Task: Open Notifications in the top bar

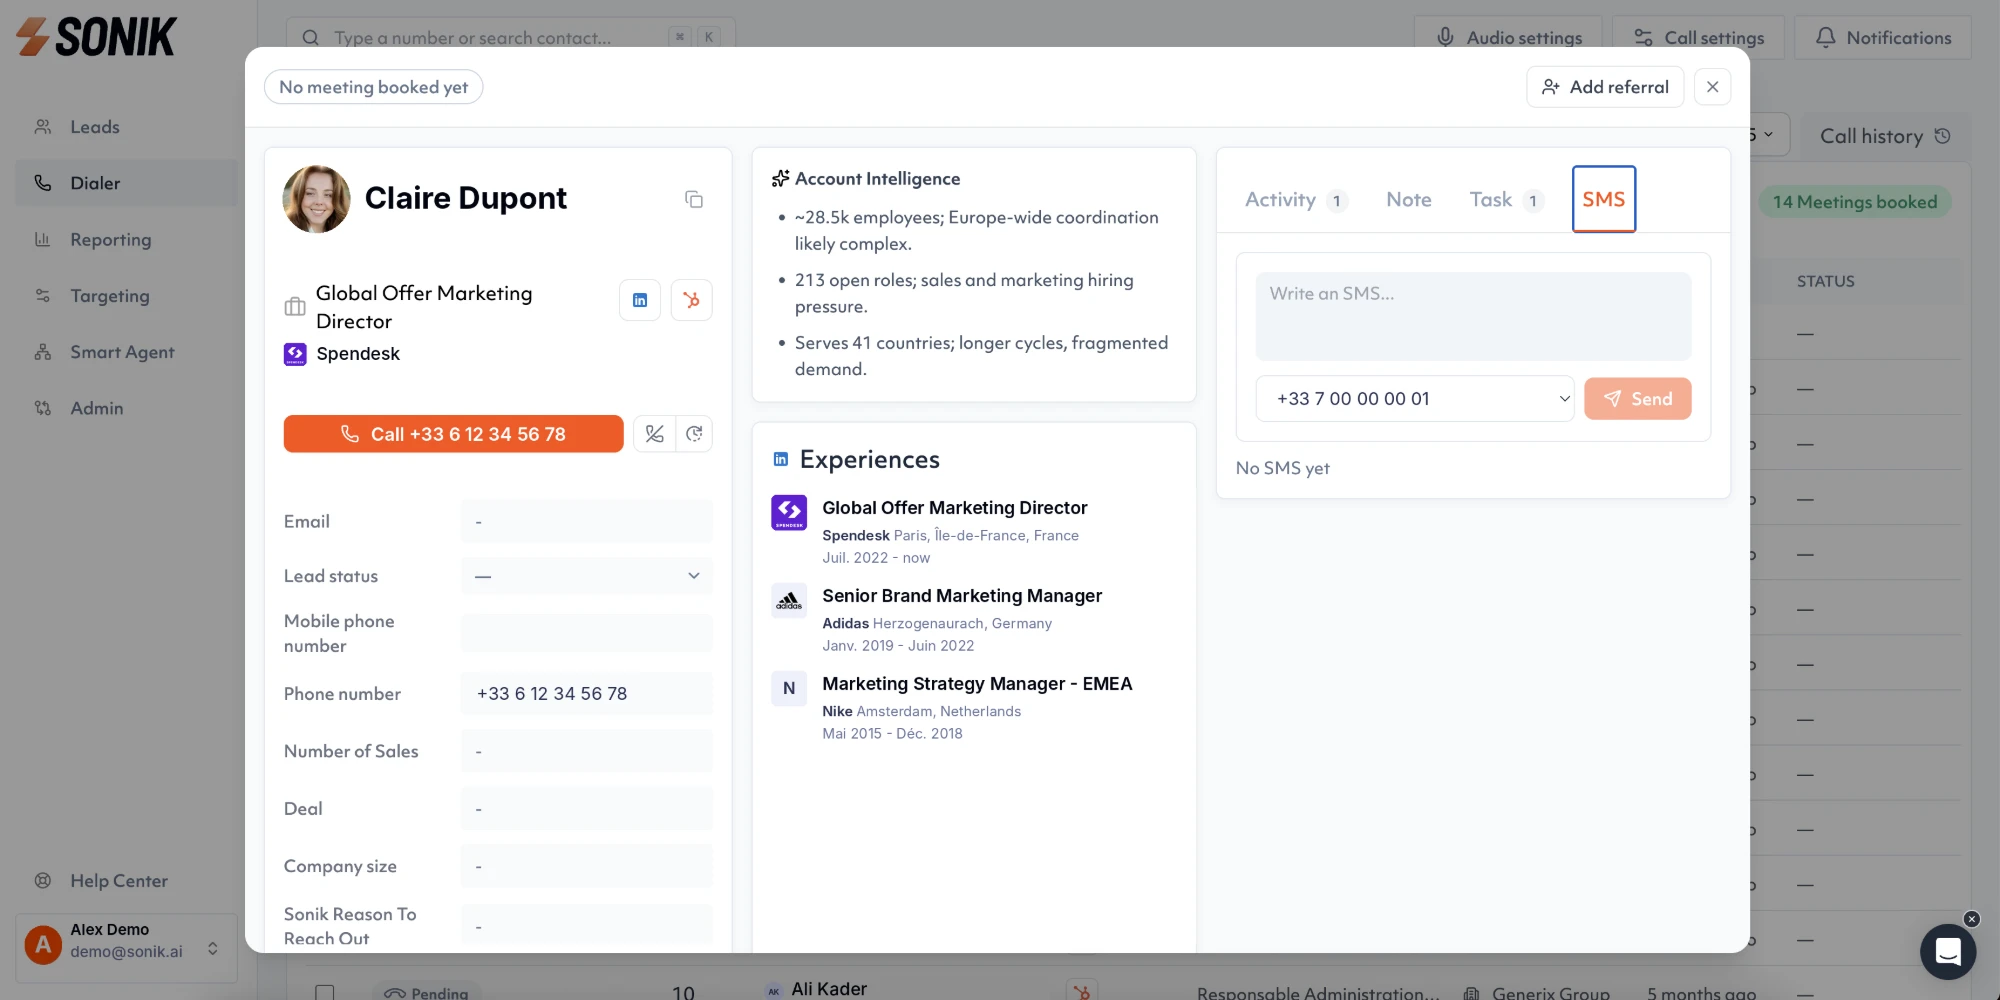Action: [x=1883, y=38]
